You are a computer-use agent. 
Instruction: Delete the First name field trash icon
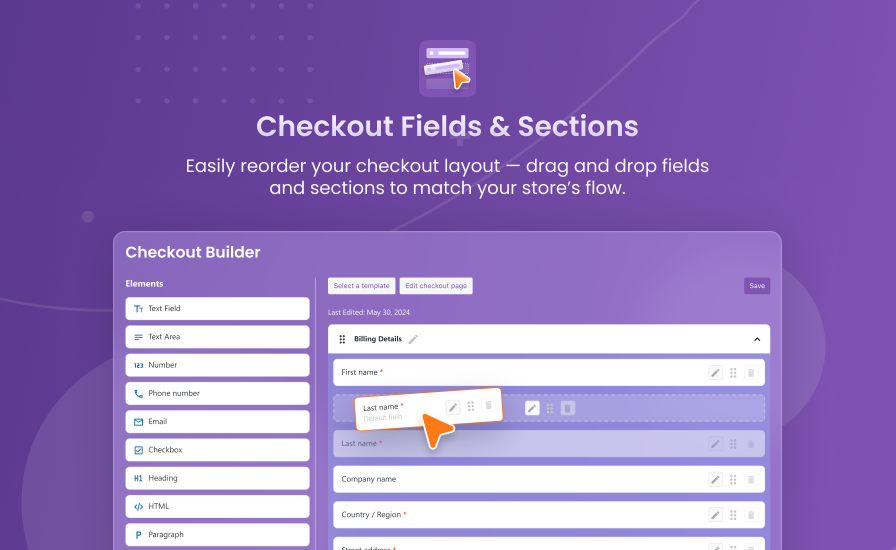(751, 373)
